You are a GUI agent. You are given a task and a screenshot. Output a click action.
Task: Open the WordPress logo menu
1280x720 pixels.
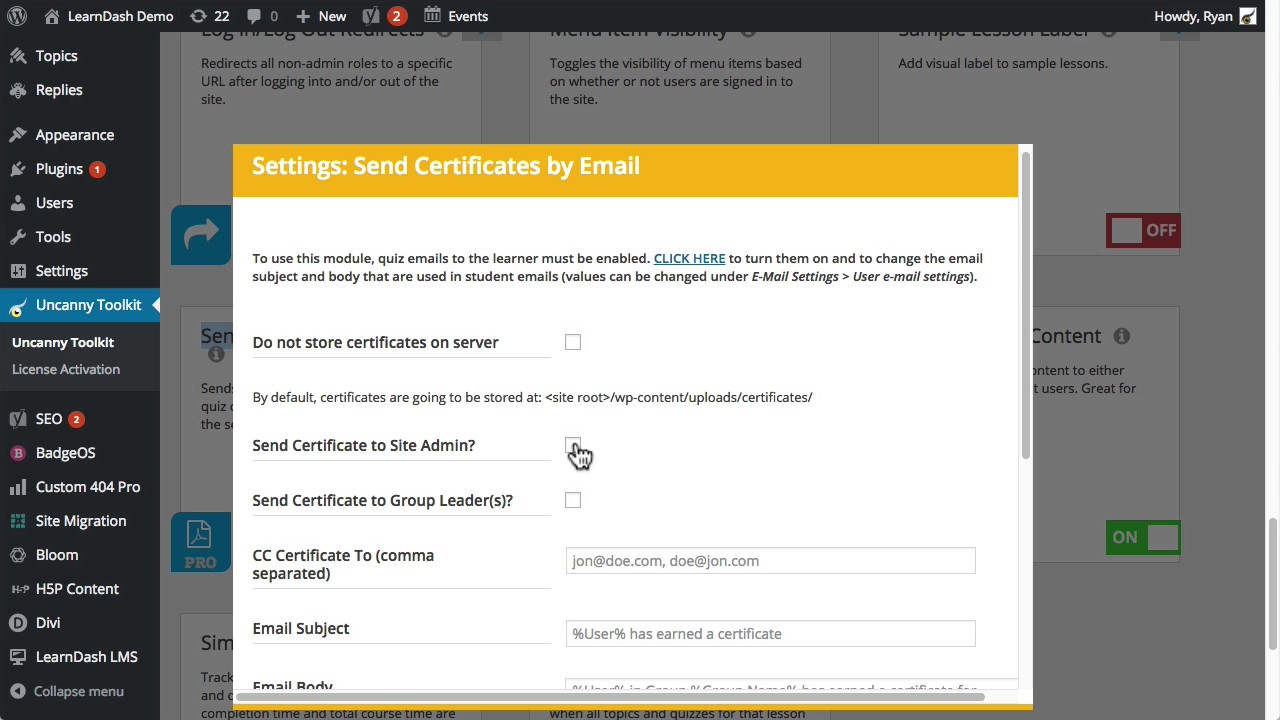point(16,16)
